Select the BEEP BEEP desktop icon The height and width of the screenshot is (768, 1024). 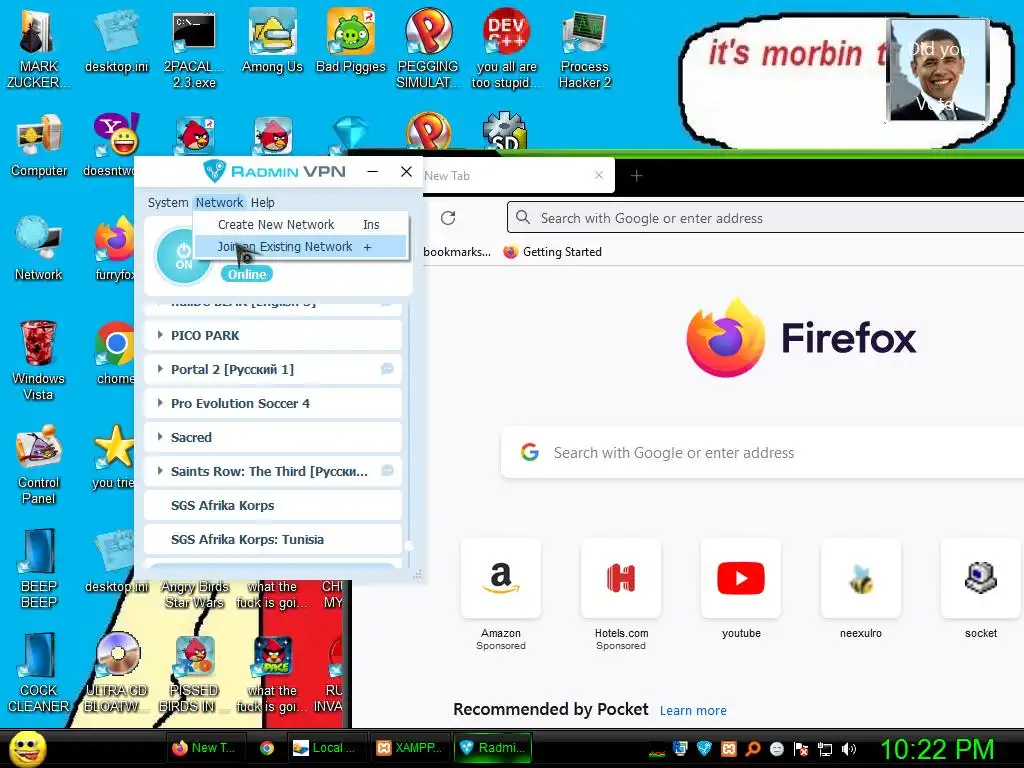39,568
